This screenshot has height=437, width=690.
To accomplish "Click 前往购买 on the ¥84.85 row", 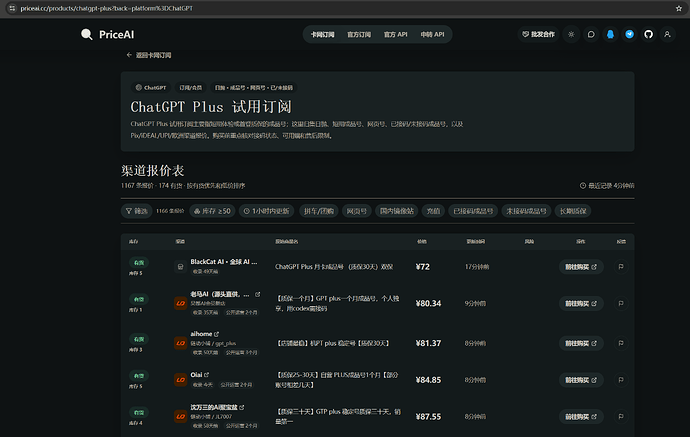I will click(x=581, y=380).
